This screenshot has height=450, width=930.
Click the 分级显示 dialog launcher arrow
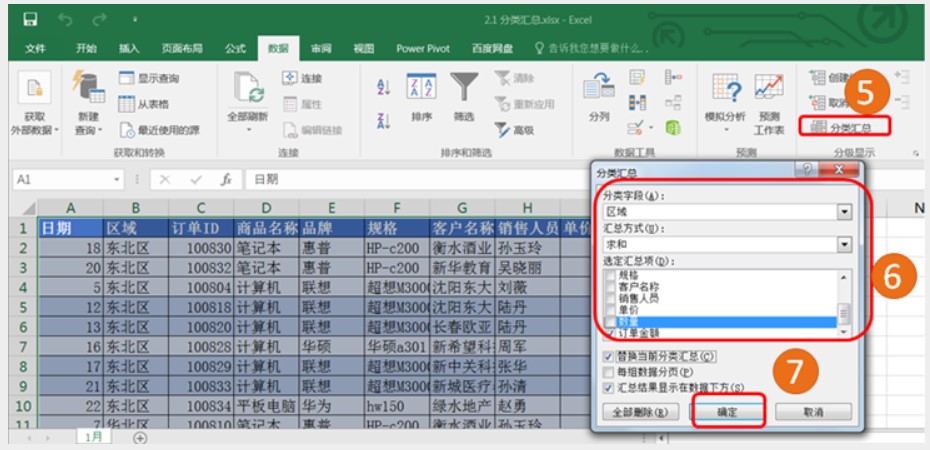(915, 154)
